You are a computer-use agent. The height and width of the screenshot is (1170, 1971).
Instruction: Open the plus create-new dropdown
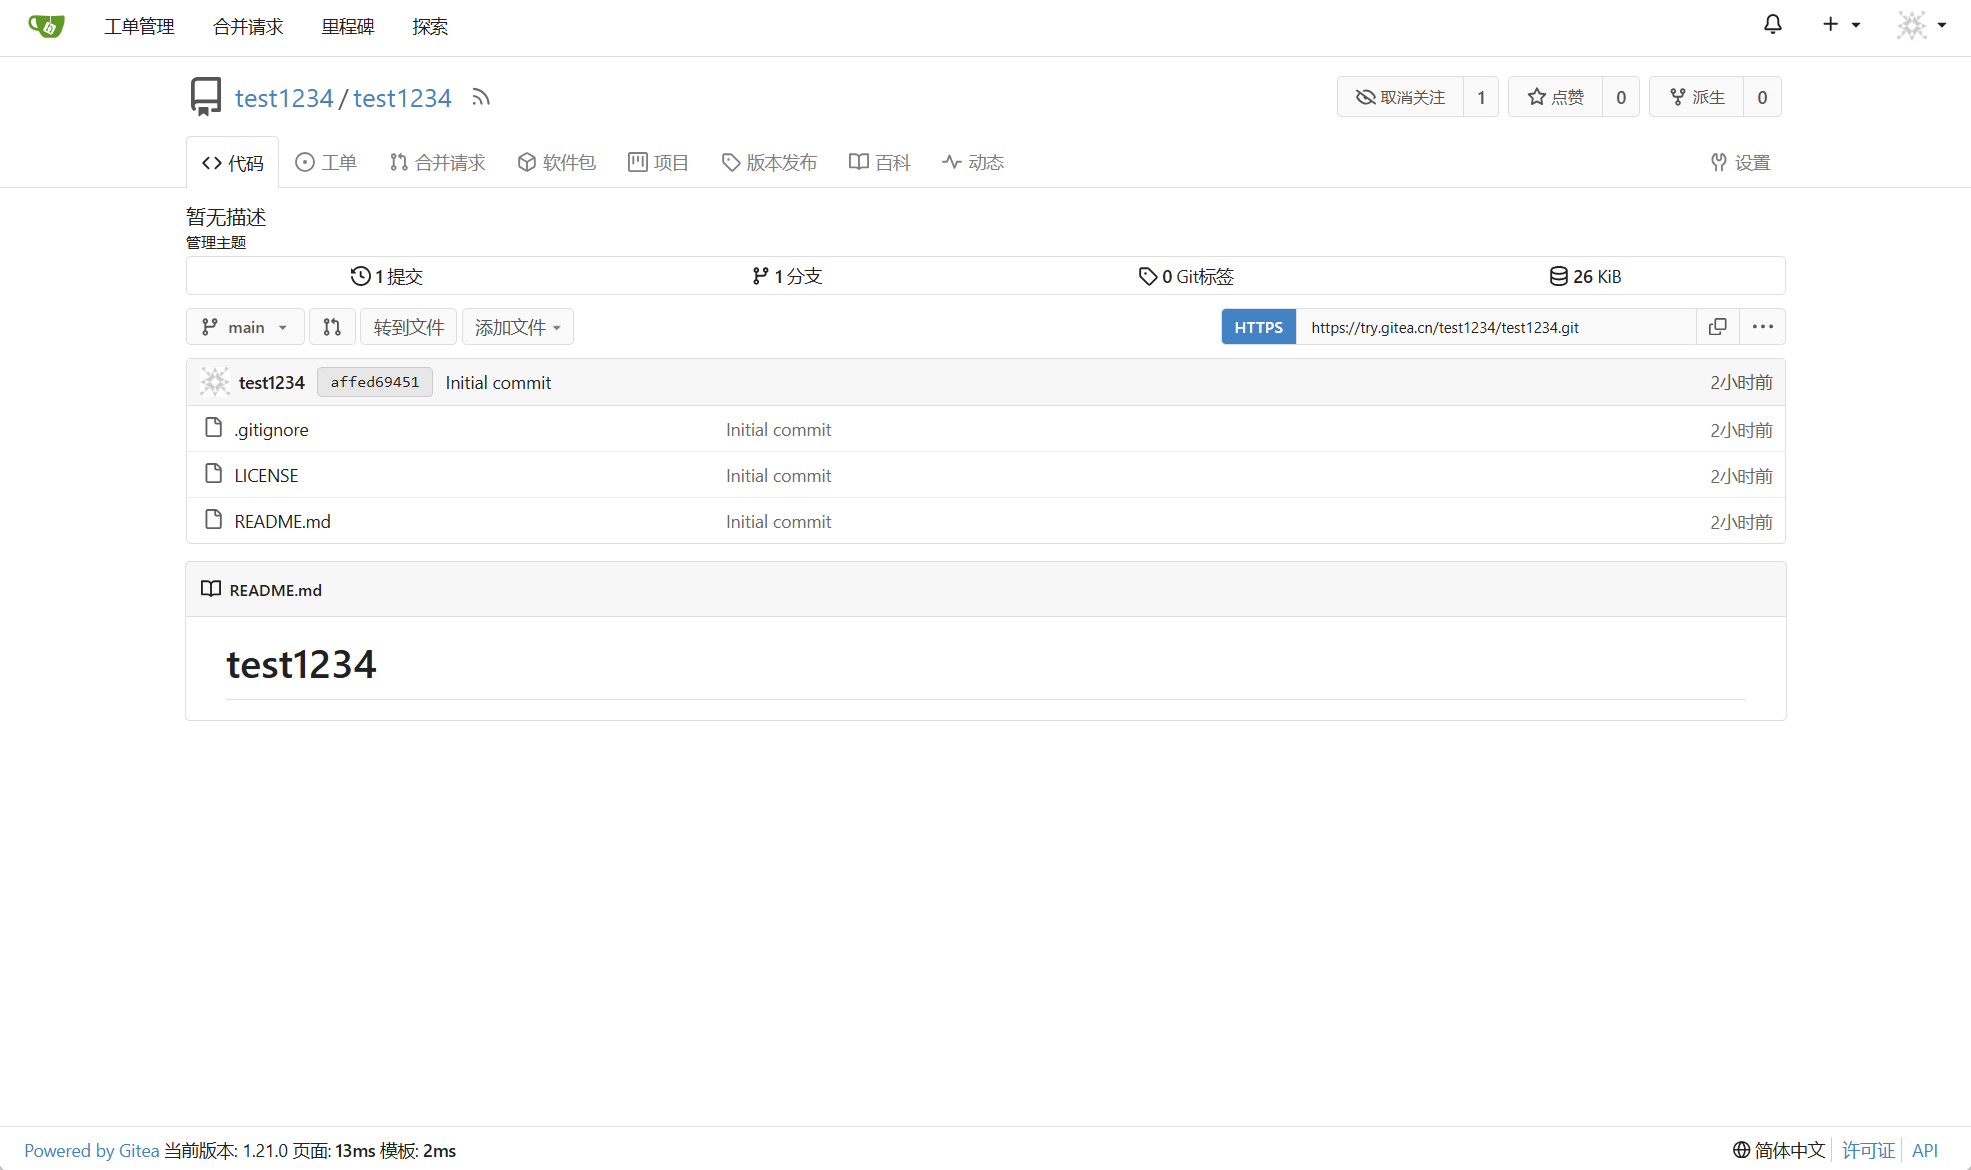pyautogui.click(x=1840, y=25)
